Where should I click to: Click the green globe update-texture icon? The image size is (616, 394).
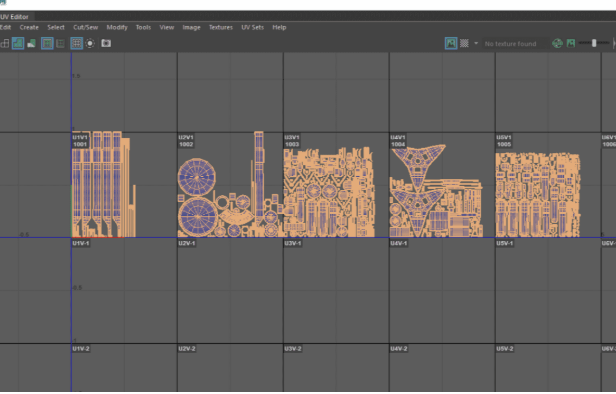pyautogui.click(x=557, y=43)
